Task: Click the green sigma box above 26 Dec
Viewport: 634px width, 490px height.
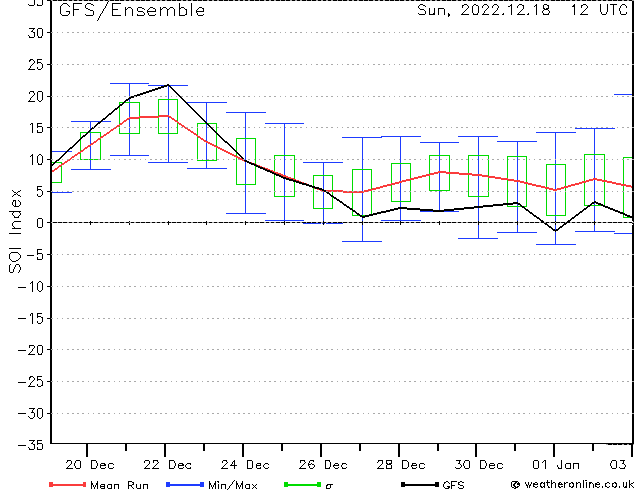Action: tap(323, 192)
